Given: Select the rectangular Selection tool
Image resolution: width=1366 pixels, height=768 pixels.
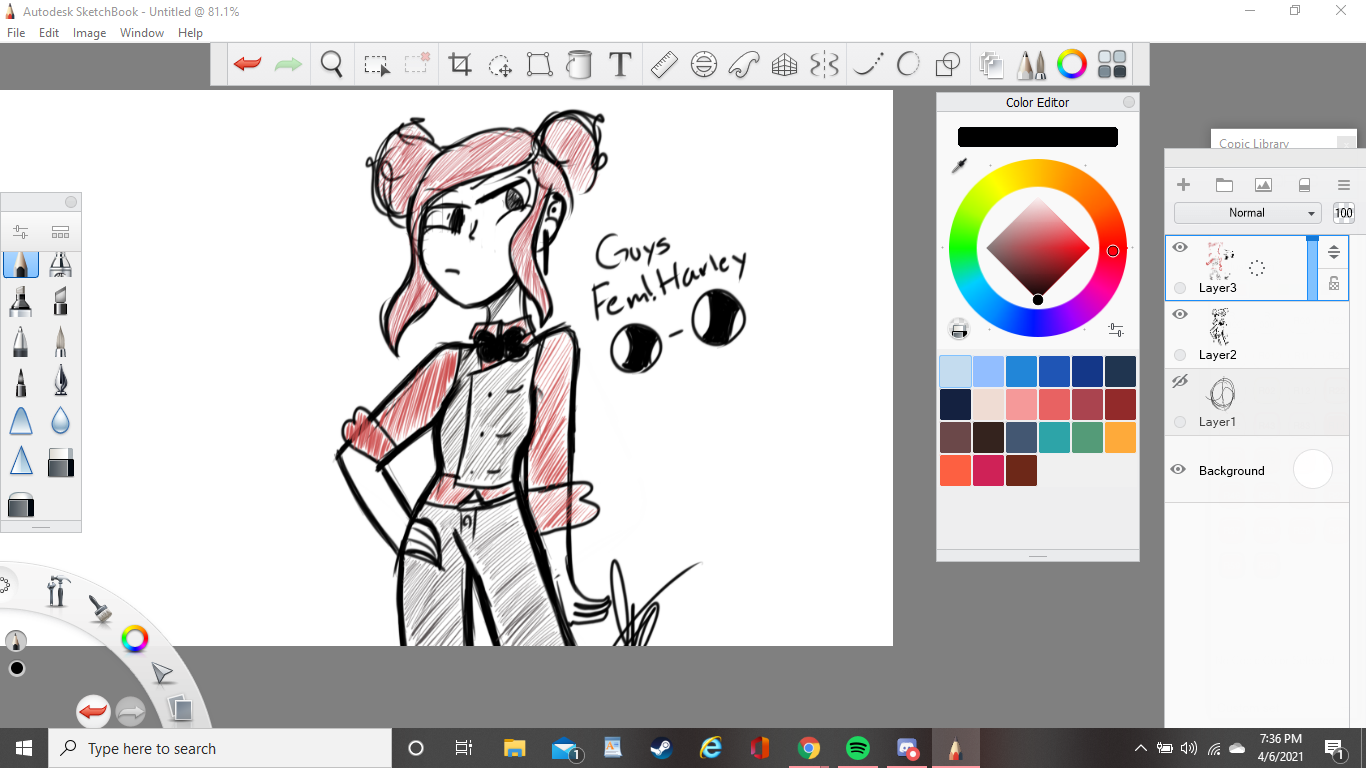Looking at the screenshot, I should (x=376, y=65).
